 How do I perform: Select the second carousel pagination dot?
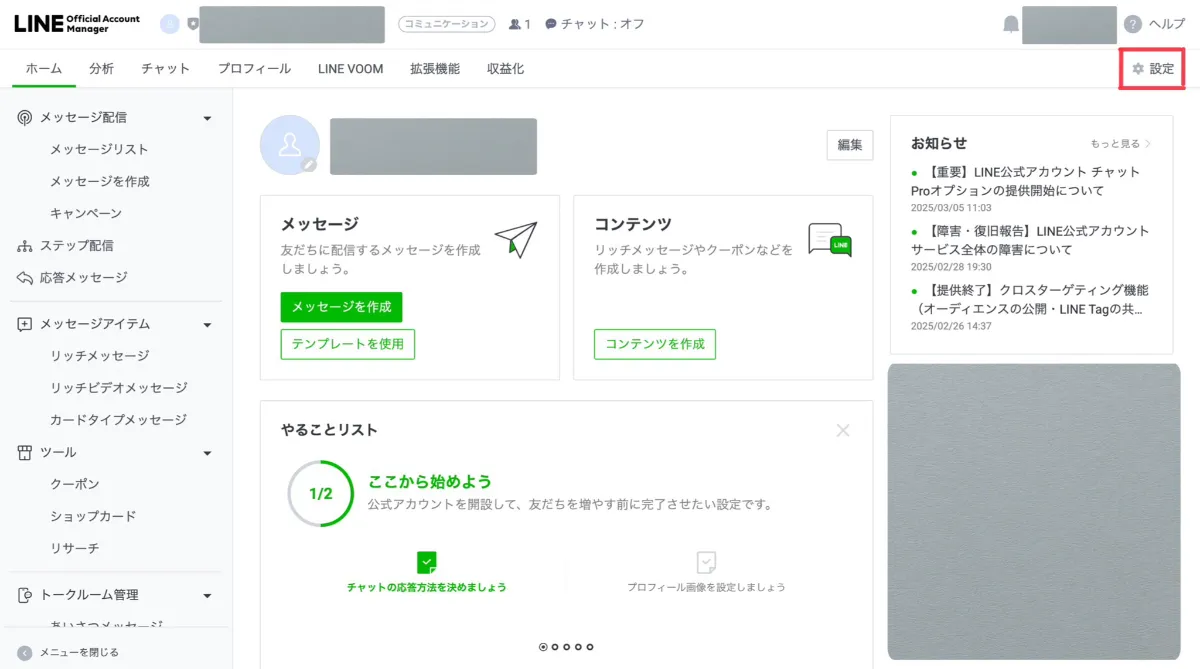tap(557, 646)
